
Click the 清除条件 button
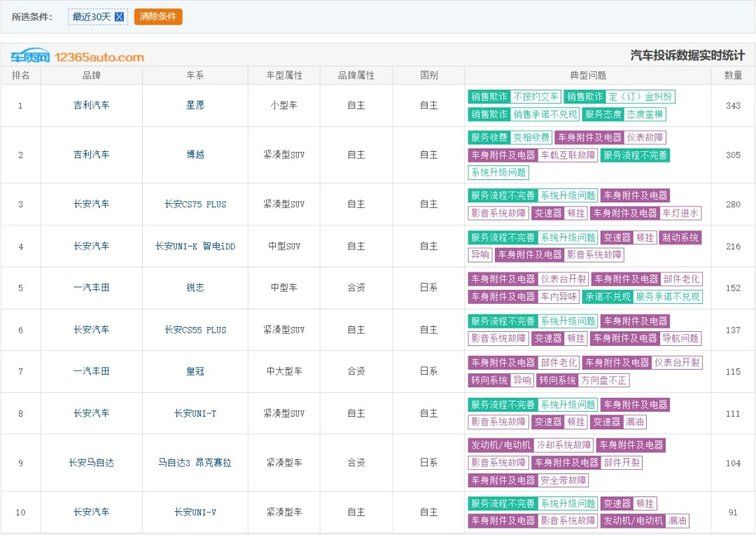click(x=158, y=16)
